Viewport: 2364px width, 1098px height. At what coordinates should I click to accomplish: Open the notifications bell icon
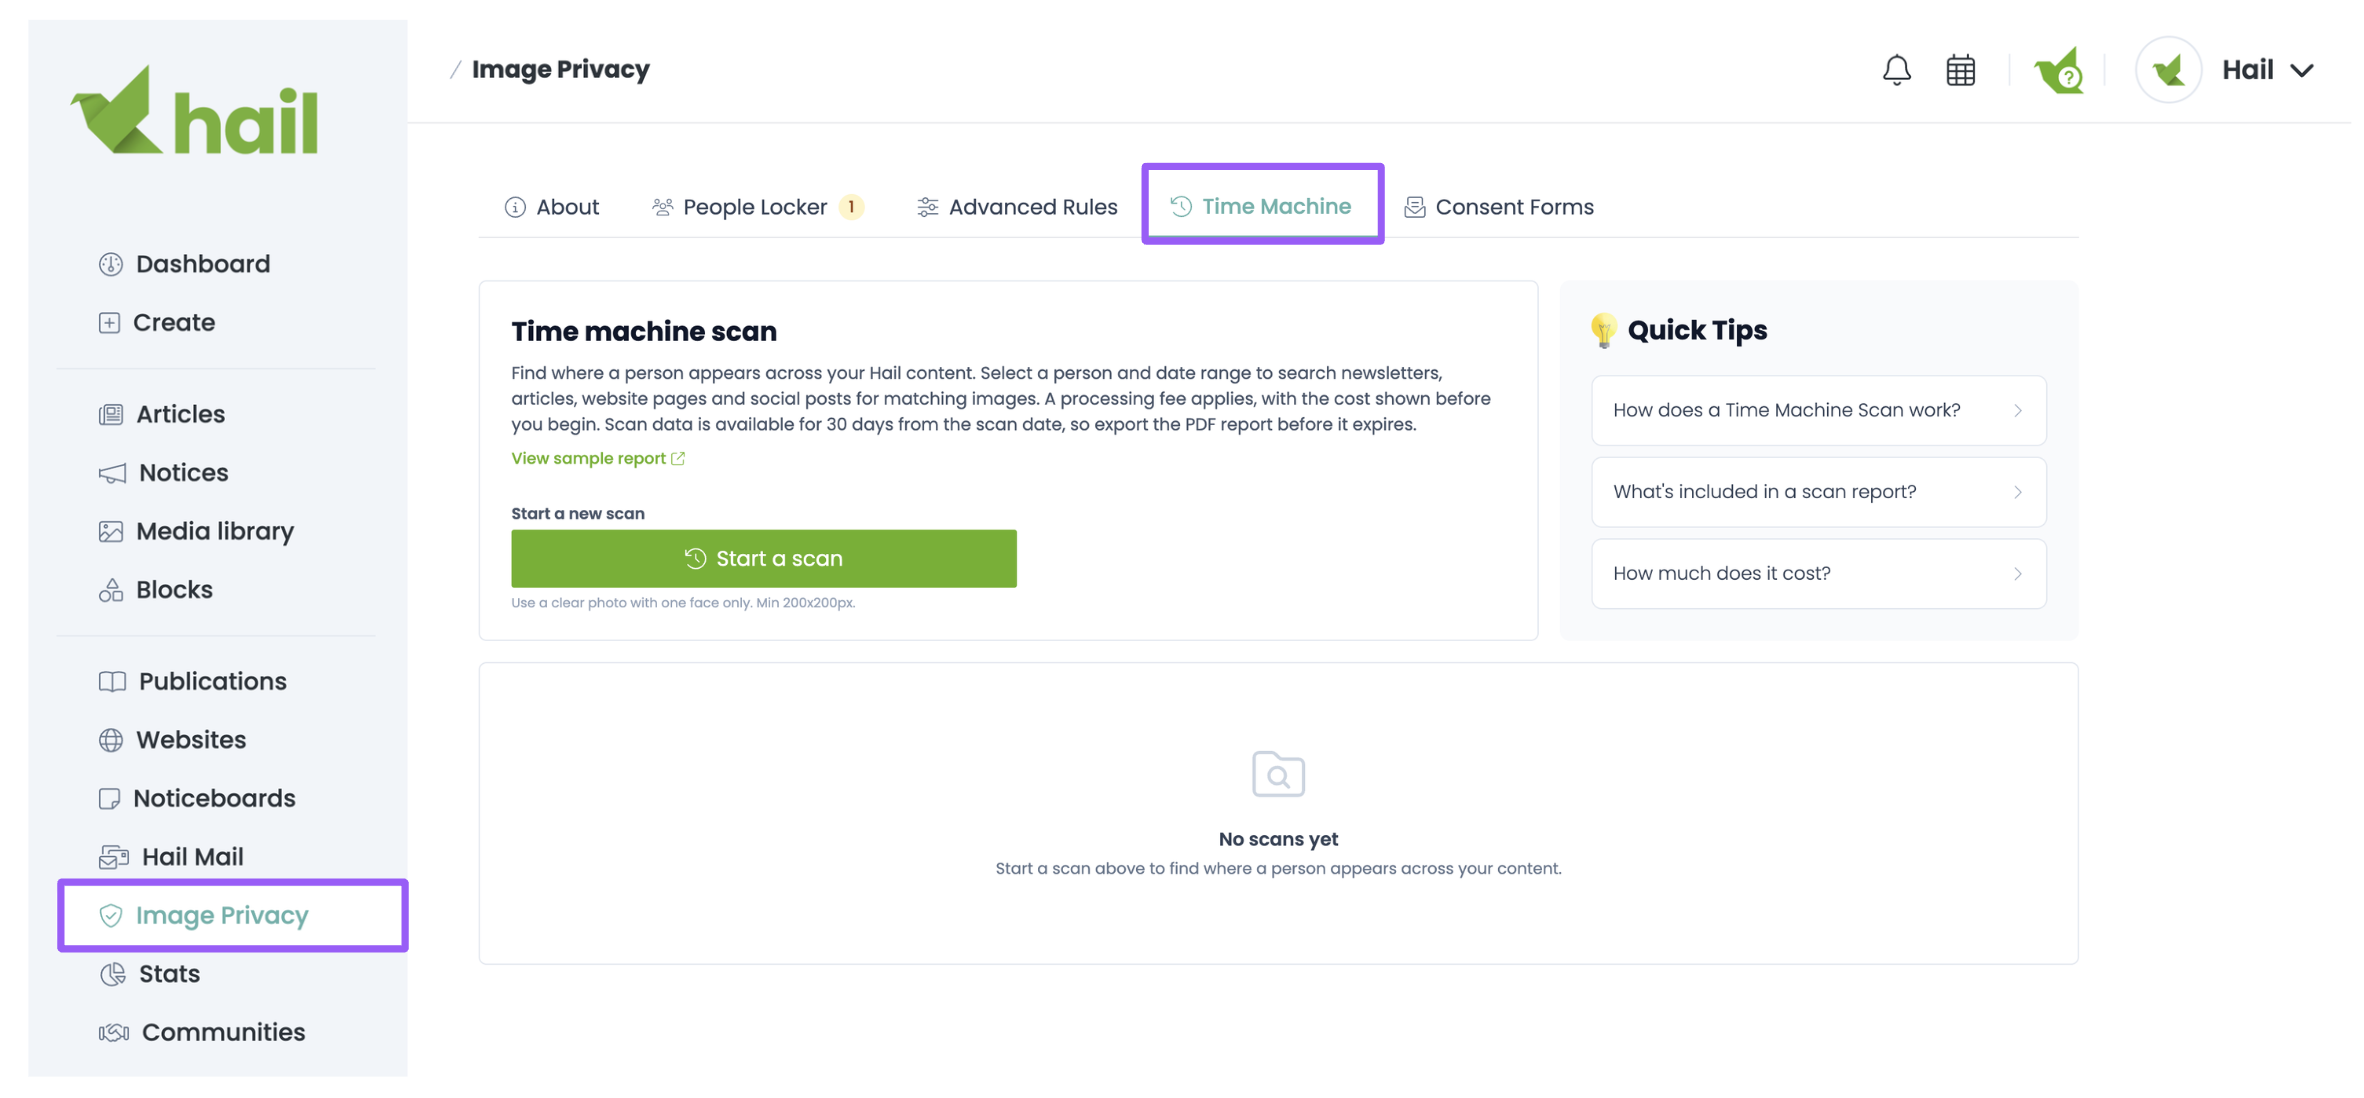click(1896, 70)
